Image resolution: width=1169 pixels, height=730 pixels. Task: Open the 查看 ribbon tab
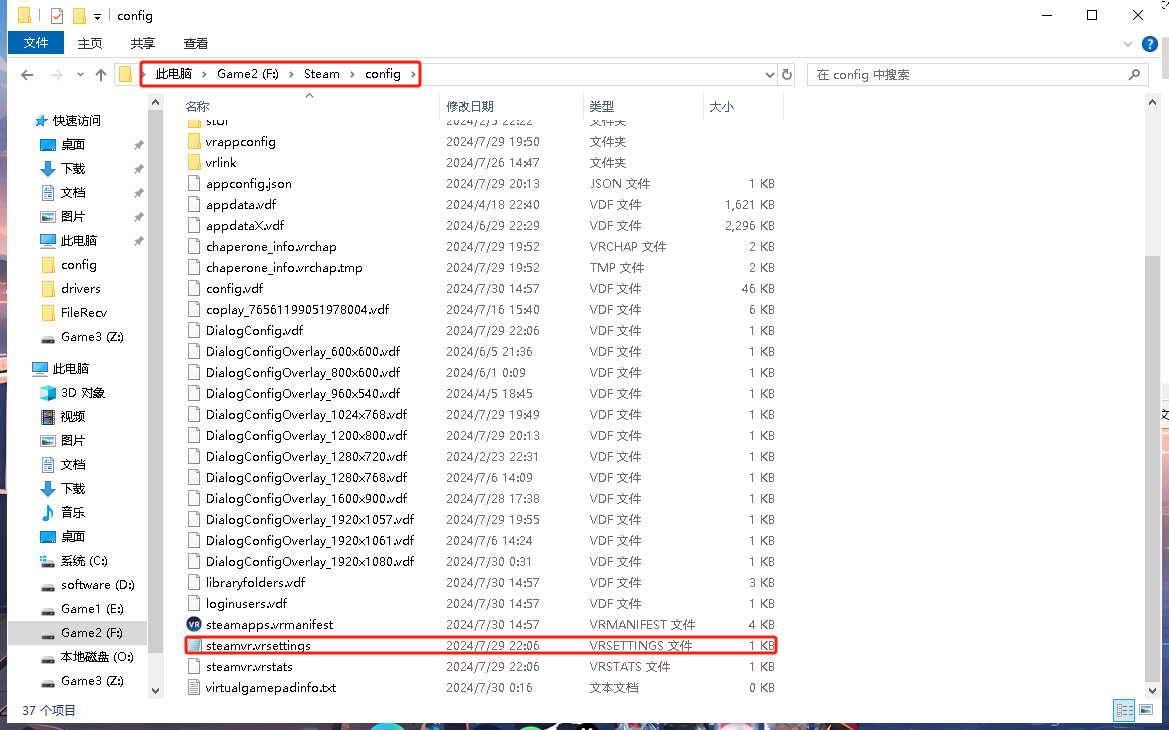pos(195,43)
